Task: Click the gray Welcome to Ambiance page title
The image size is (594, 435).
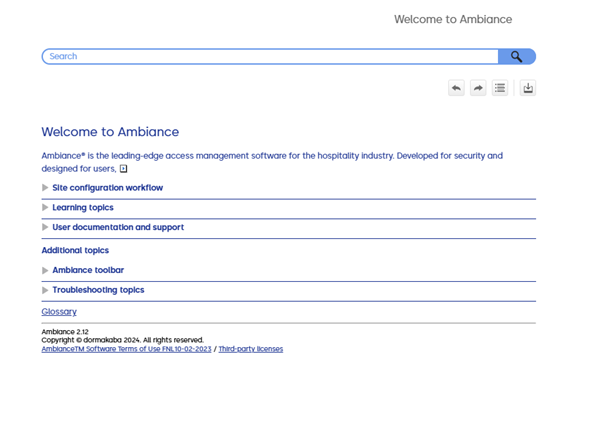Action: click(x=453, y=19)
